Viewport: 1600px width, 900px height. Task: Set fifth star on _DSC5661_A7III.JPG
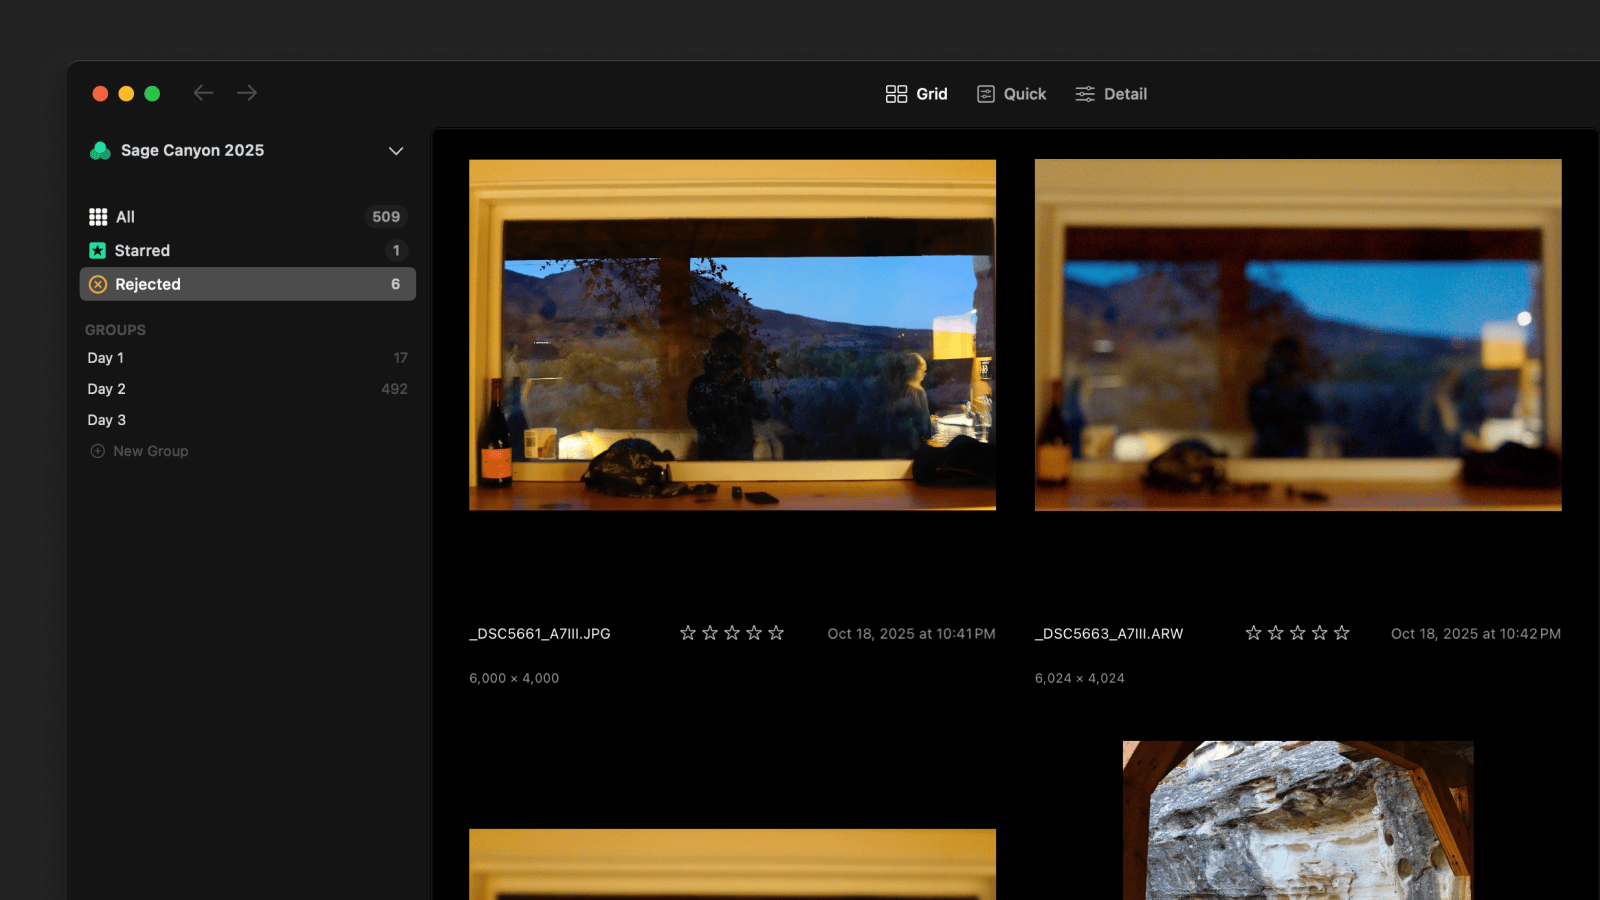click(776, 633)
